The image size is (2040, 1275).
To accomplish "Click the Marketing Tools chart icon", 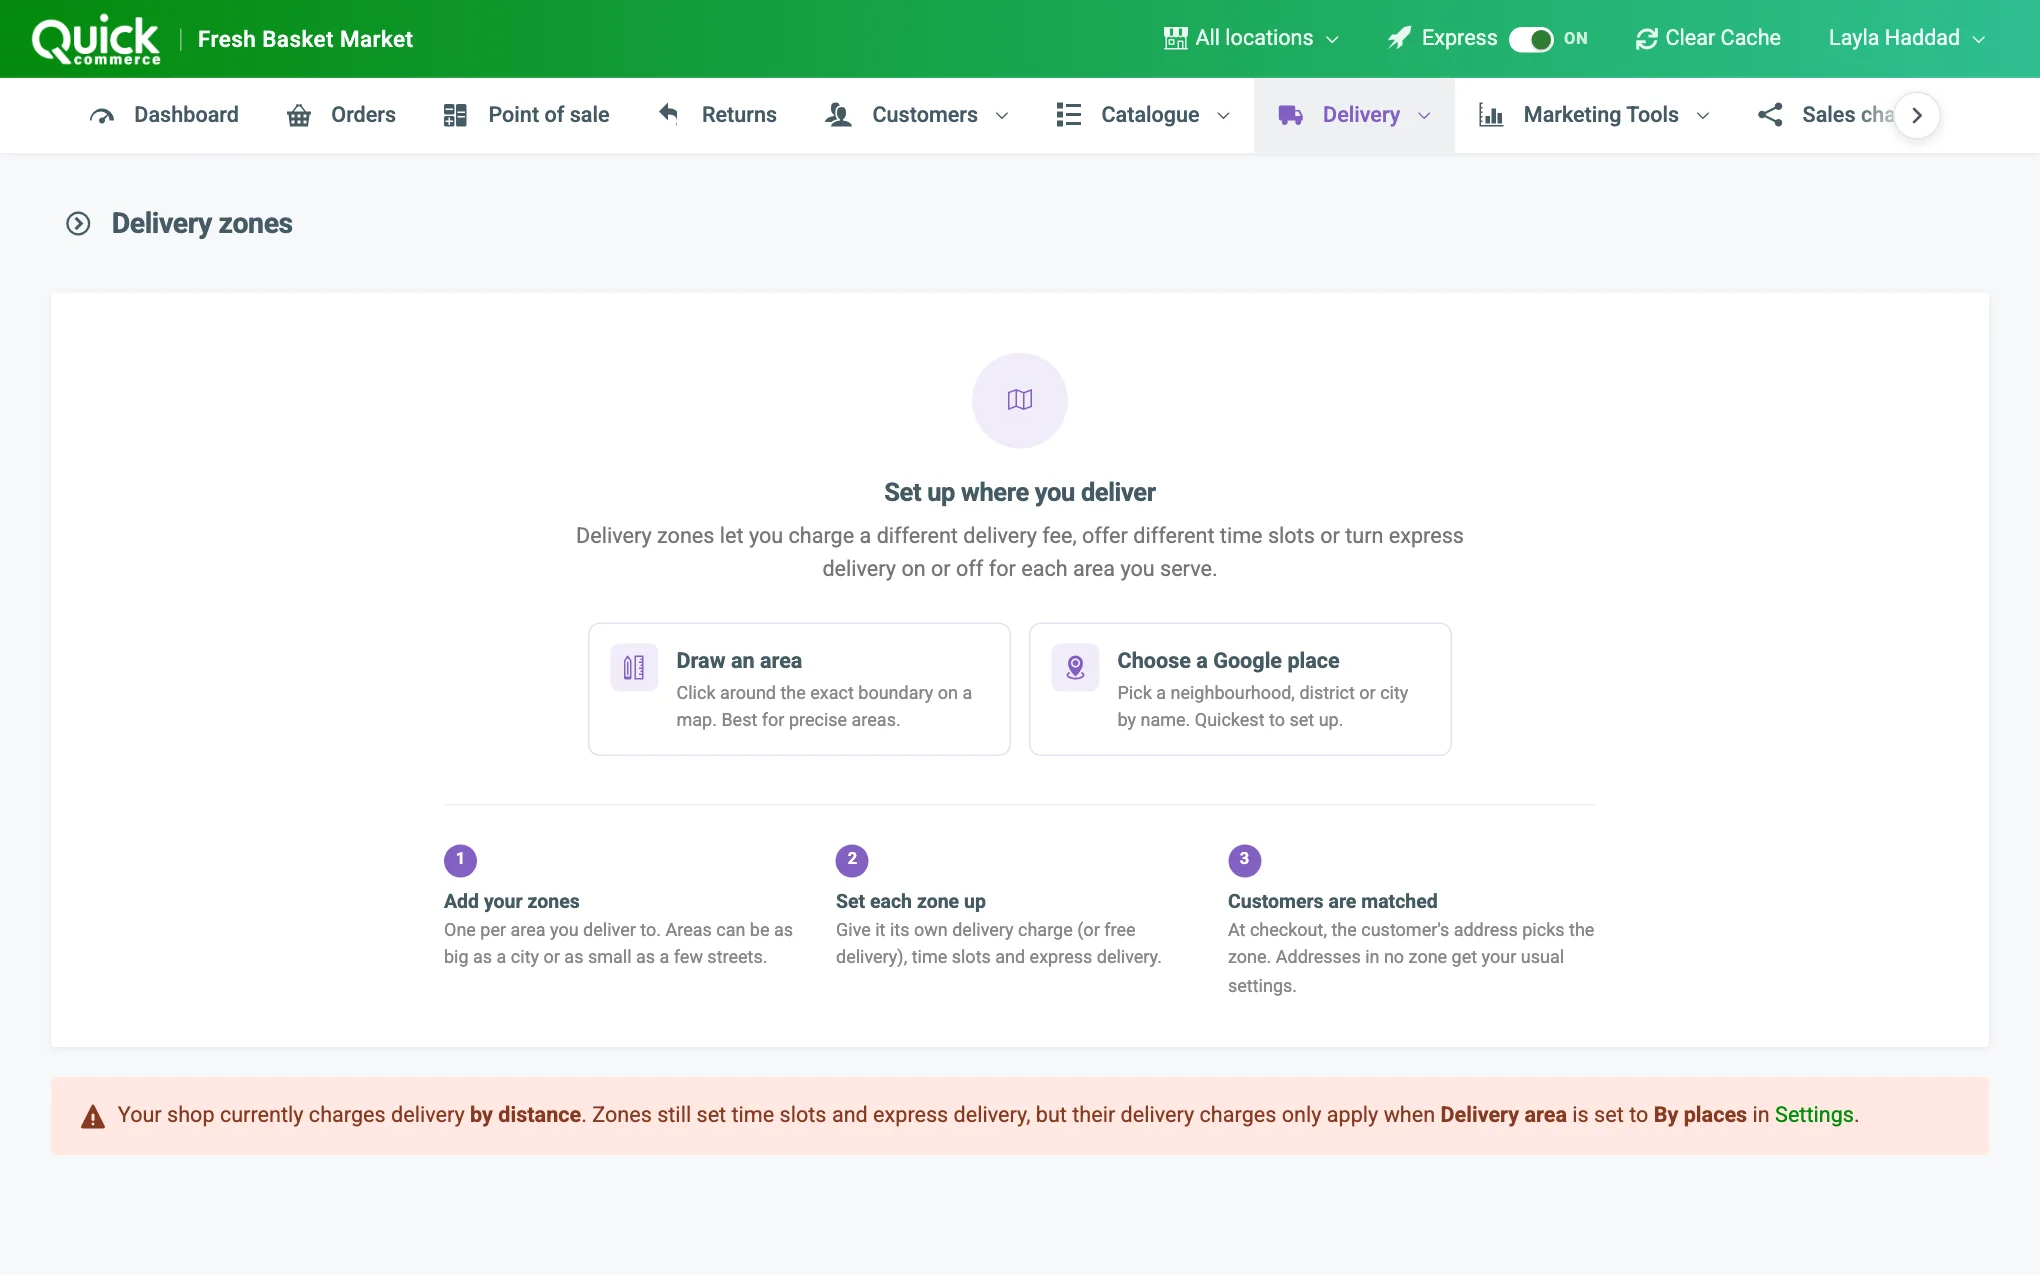I will click(1491, 115).
